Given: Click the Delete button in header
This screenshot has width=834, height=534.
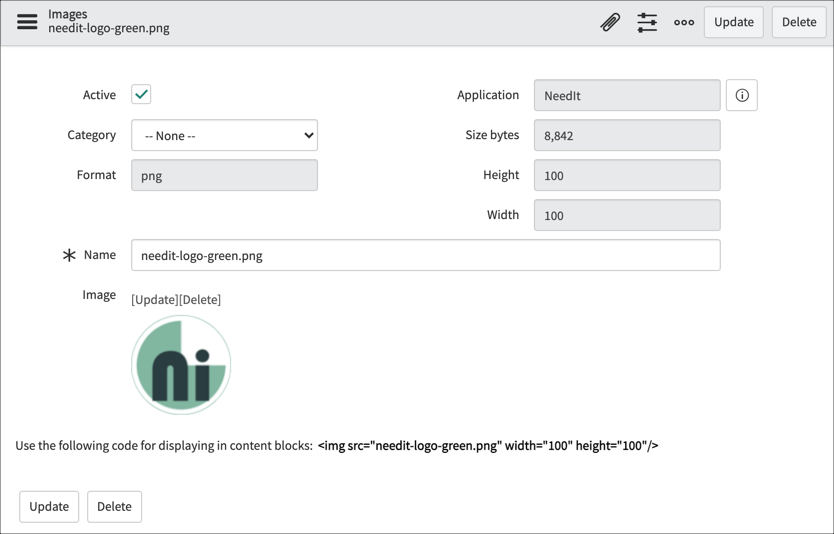Looking at the screenshot, I should click(x=799, y=22).
